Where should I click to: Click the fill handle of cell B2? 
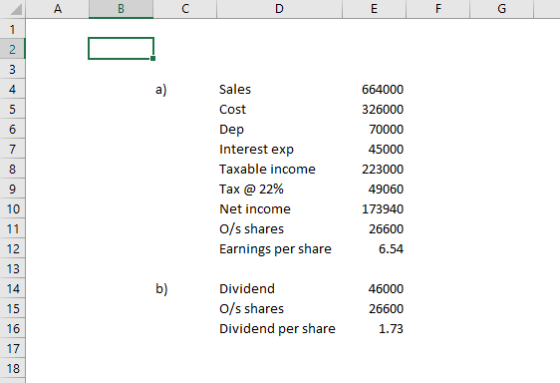click(153, 59)
